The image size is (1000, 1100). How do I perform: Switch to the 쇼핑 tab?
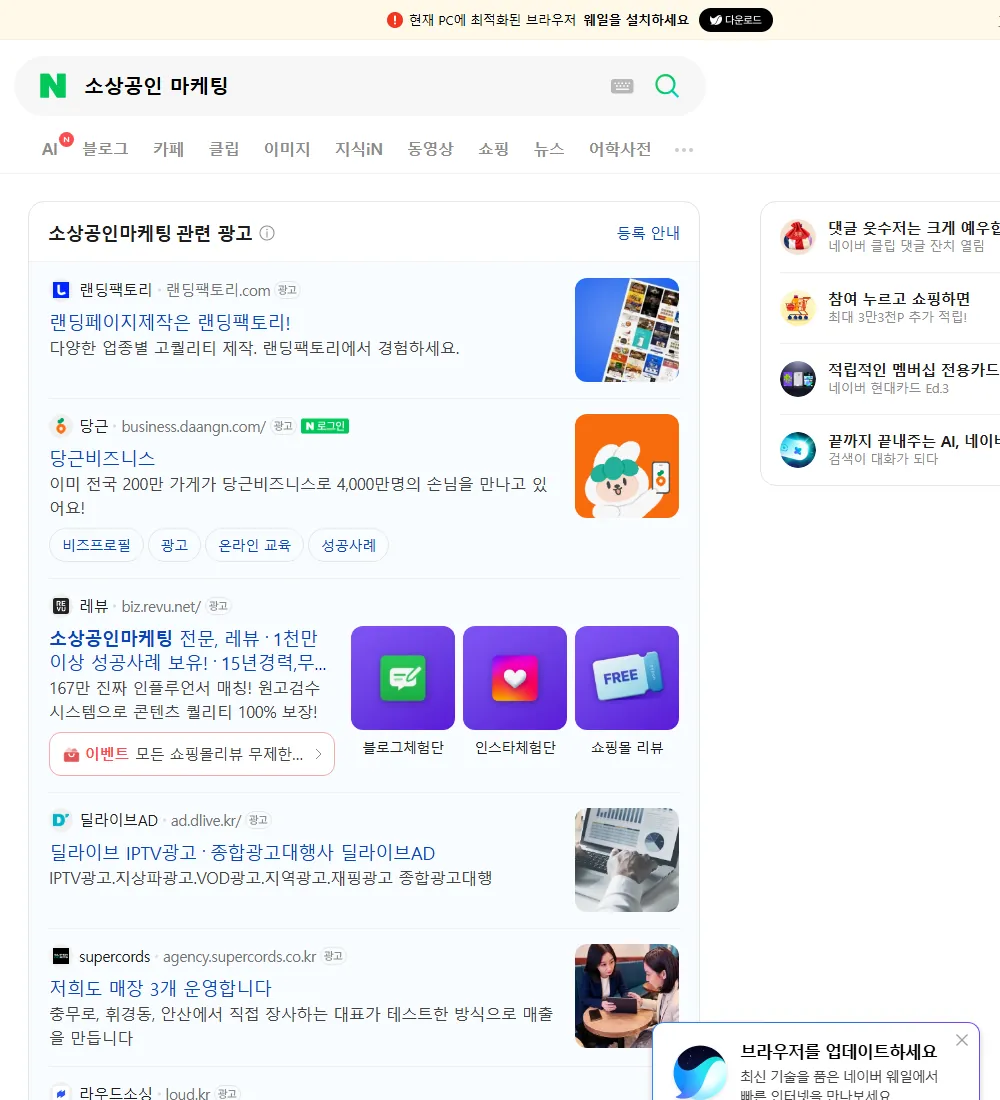coord(493,149)
